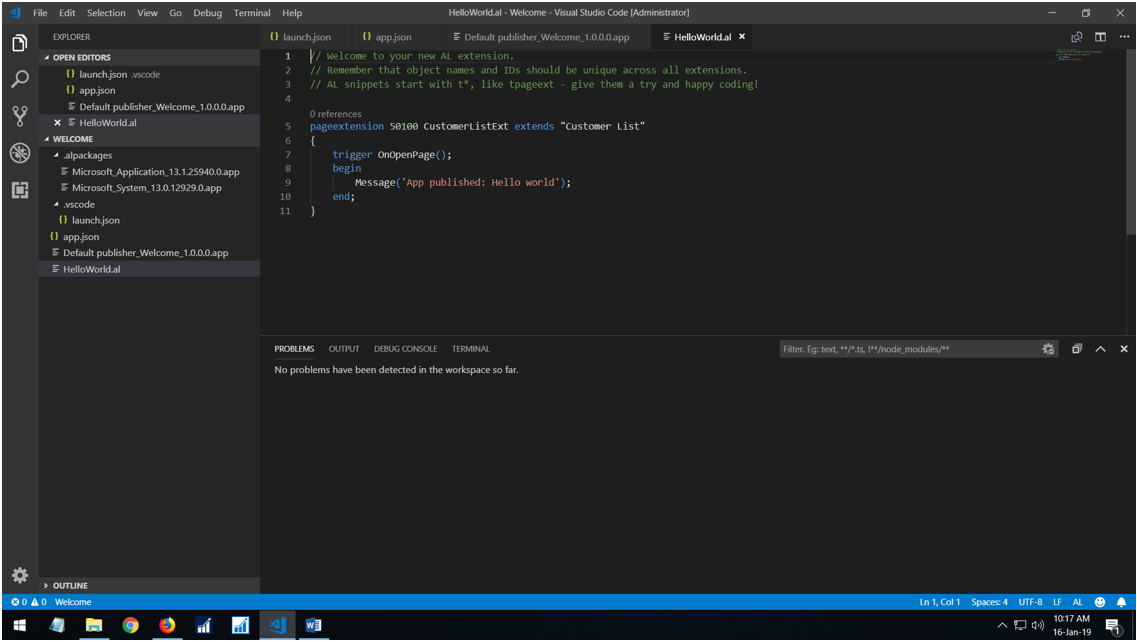This screenshot has height=642, width=1137.
Task: Open Google Chrome from taskbar
Action: pos(131,625)
